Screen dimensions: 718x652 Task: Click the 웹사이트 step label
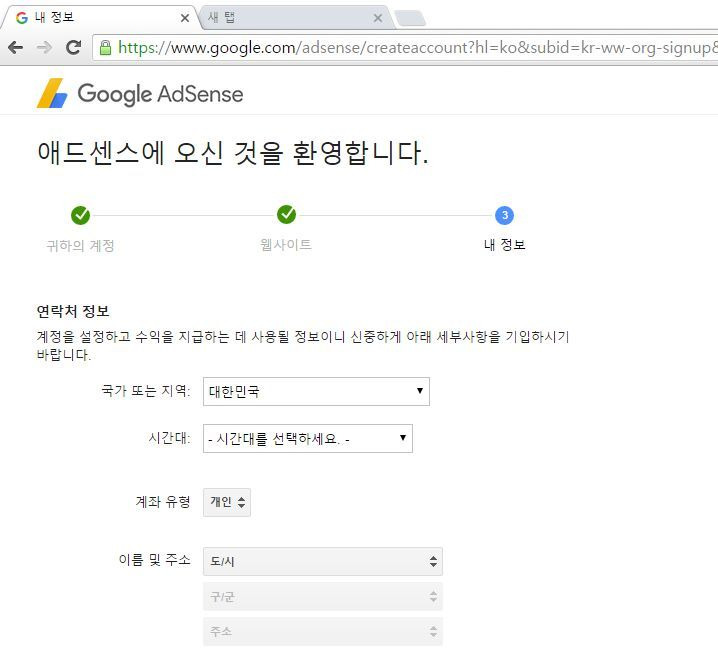(x=286, y=244)
